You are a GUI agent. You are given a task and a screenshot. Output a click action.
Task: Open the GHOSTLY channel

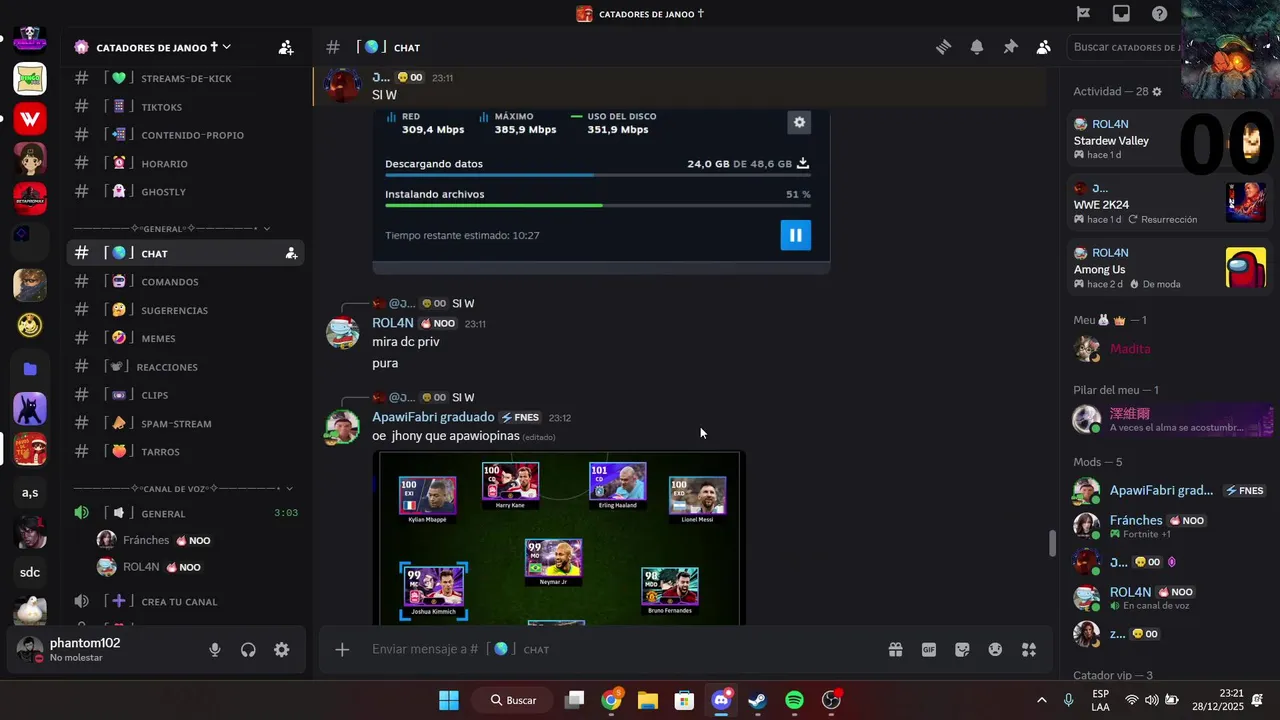click(x=186, y=191)
